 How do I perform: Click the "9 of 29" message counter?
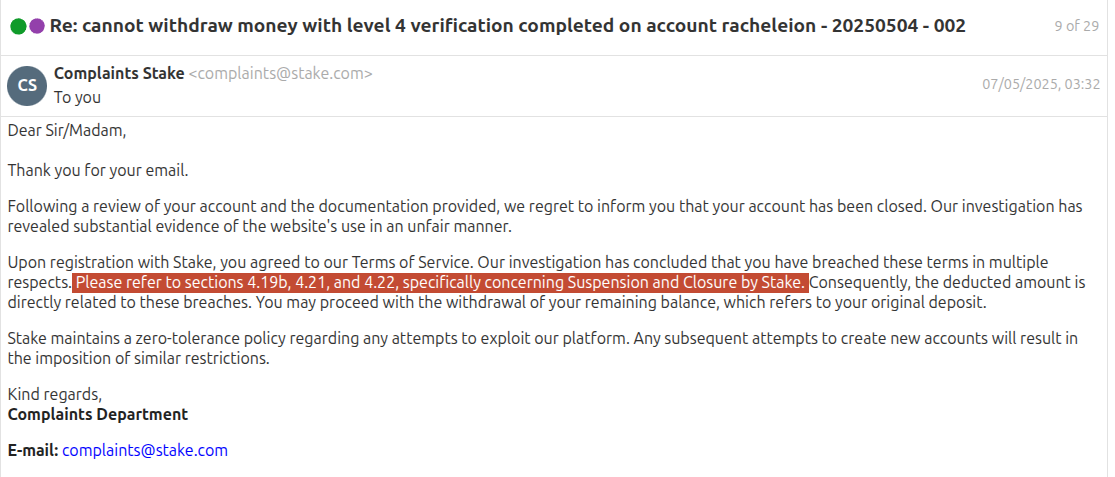point(1076,26)
